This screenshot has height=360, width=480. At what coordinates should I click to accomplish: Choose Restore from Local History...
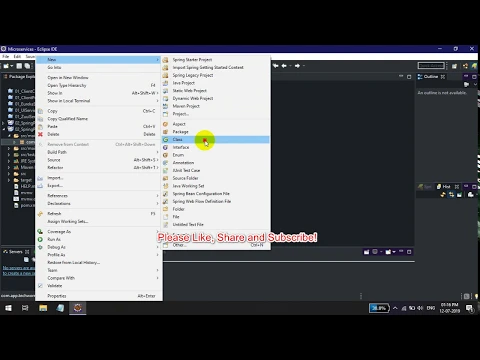(99, 263)
